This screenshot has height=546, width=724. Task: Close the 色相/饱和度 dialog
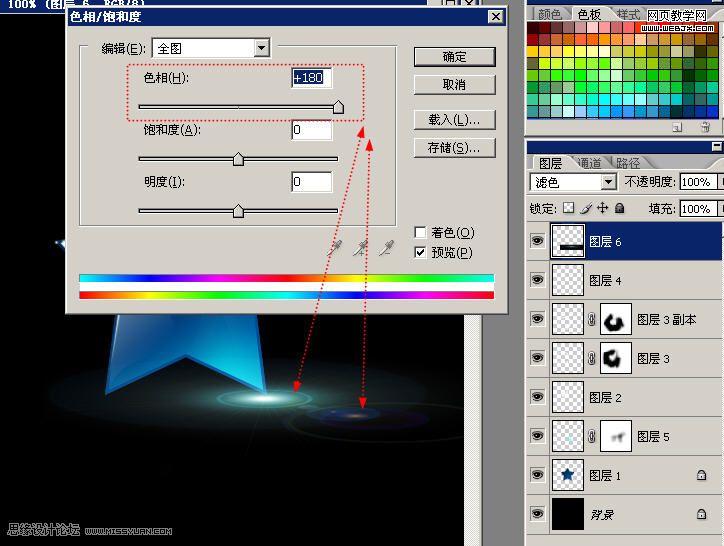(495, 17)
